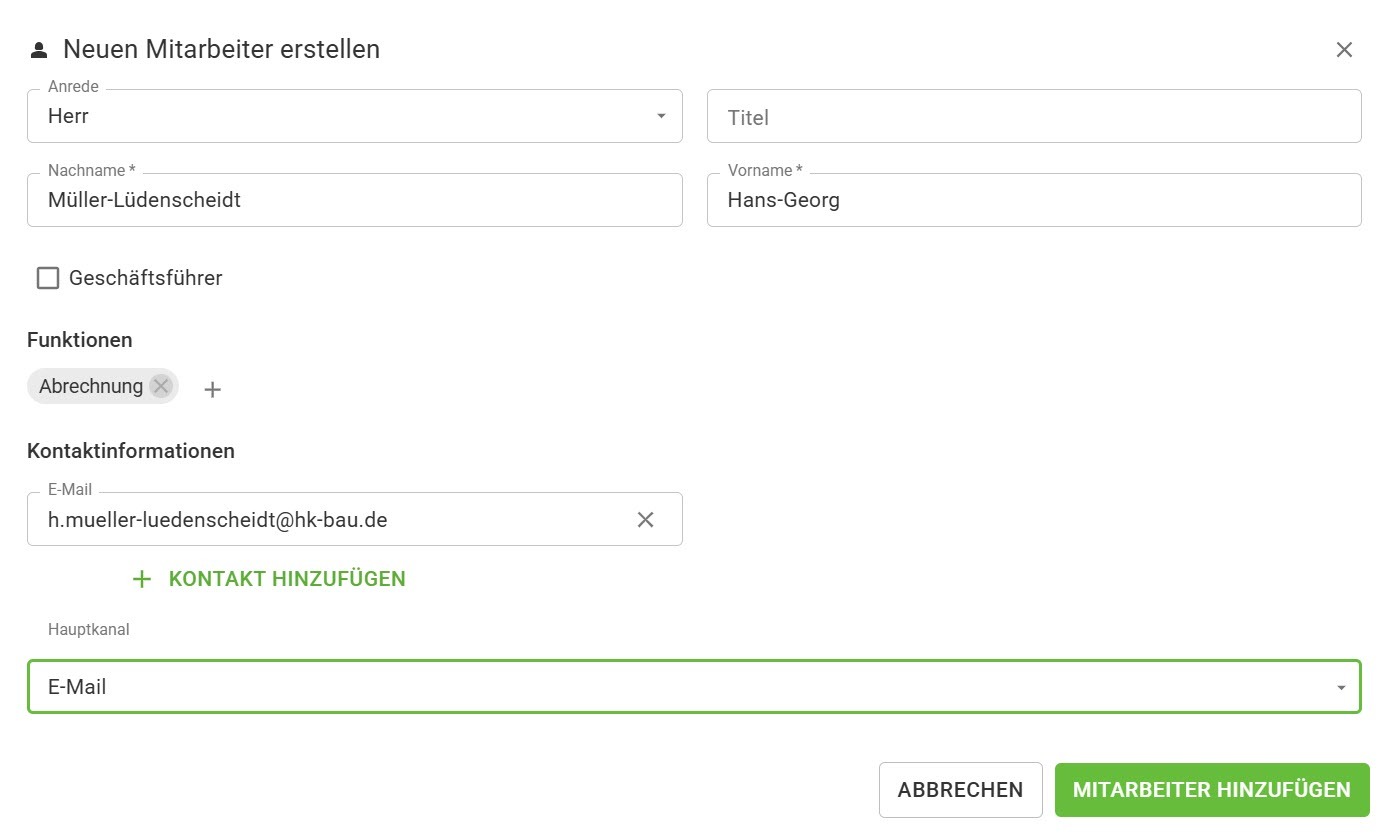Screen dimensions: 1391x839
Task: Add a function with the plus icon
Action: [x=212, y=389]
